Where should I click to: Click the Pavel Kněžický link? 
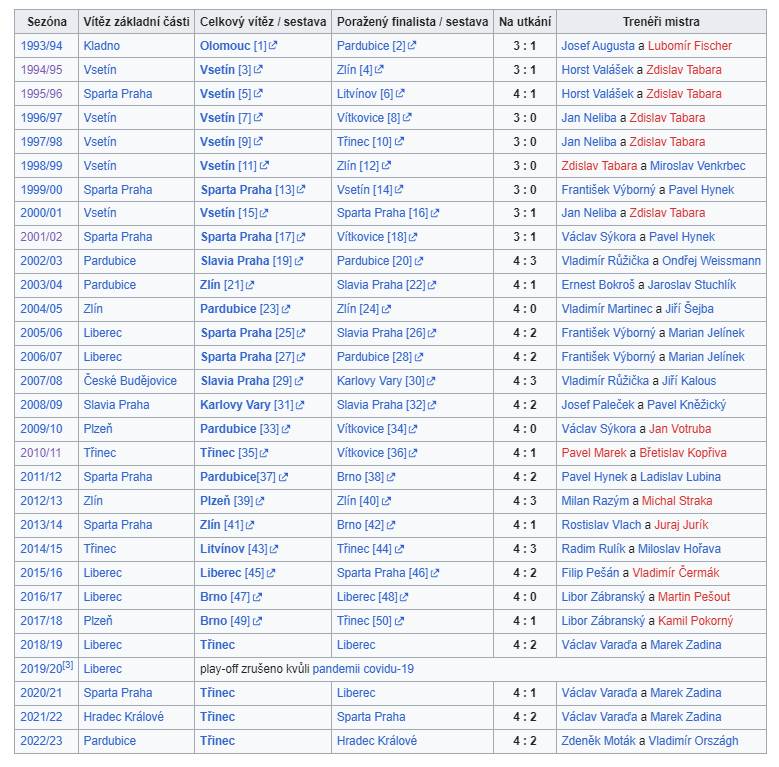point(686,405)
